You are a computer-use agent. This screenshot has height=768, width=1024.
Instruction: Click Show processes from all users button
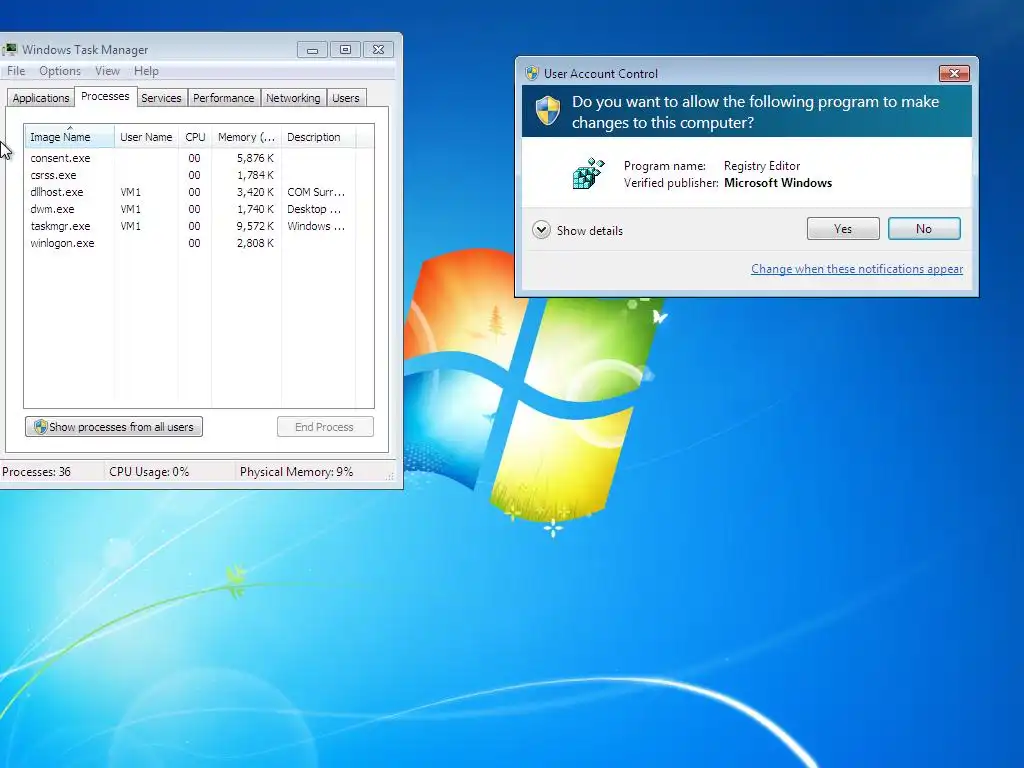coord(114,426)
